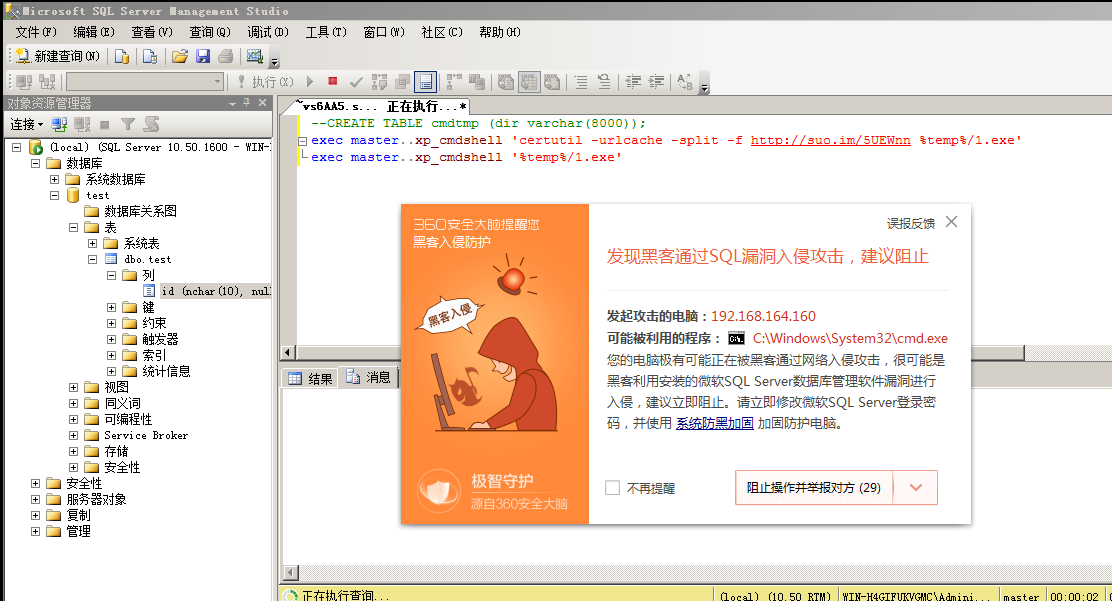This screenshot has width=1112, height=601.
Task: Open the available databases combo box
Action: (145, 82)
